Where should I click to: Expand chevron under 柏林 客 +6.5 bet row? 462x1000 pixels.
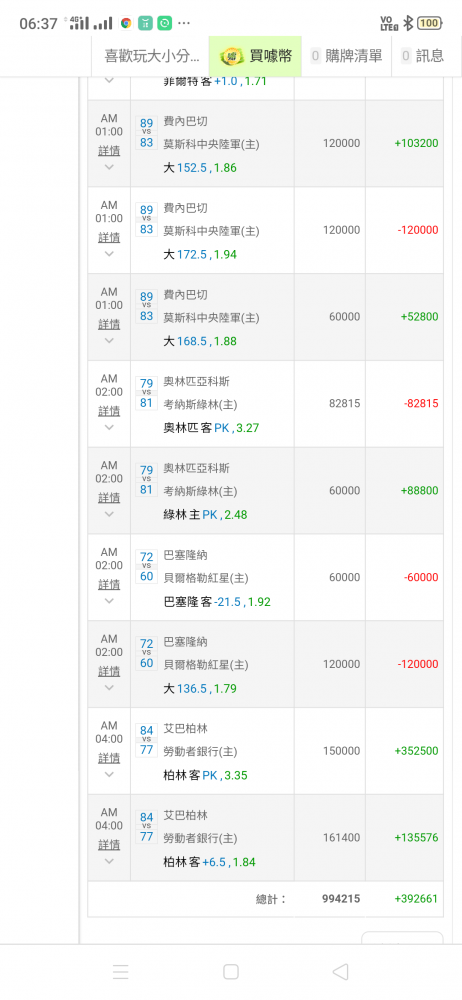(x=109, y=861)
